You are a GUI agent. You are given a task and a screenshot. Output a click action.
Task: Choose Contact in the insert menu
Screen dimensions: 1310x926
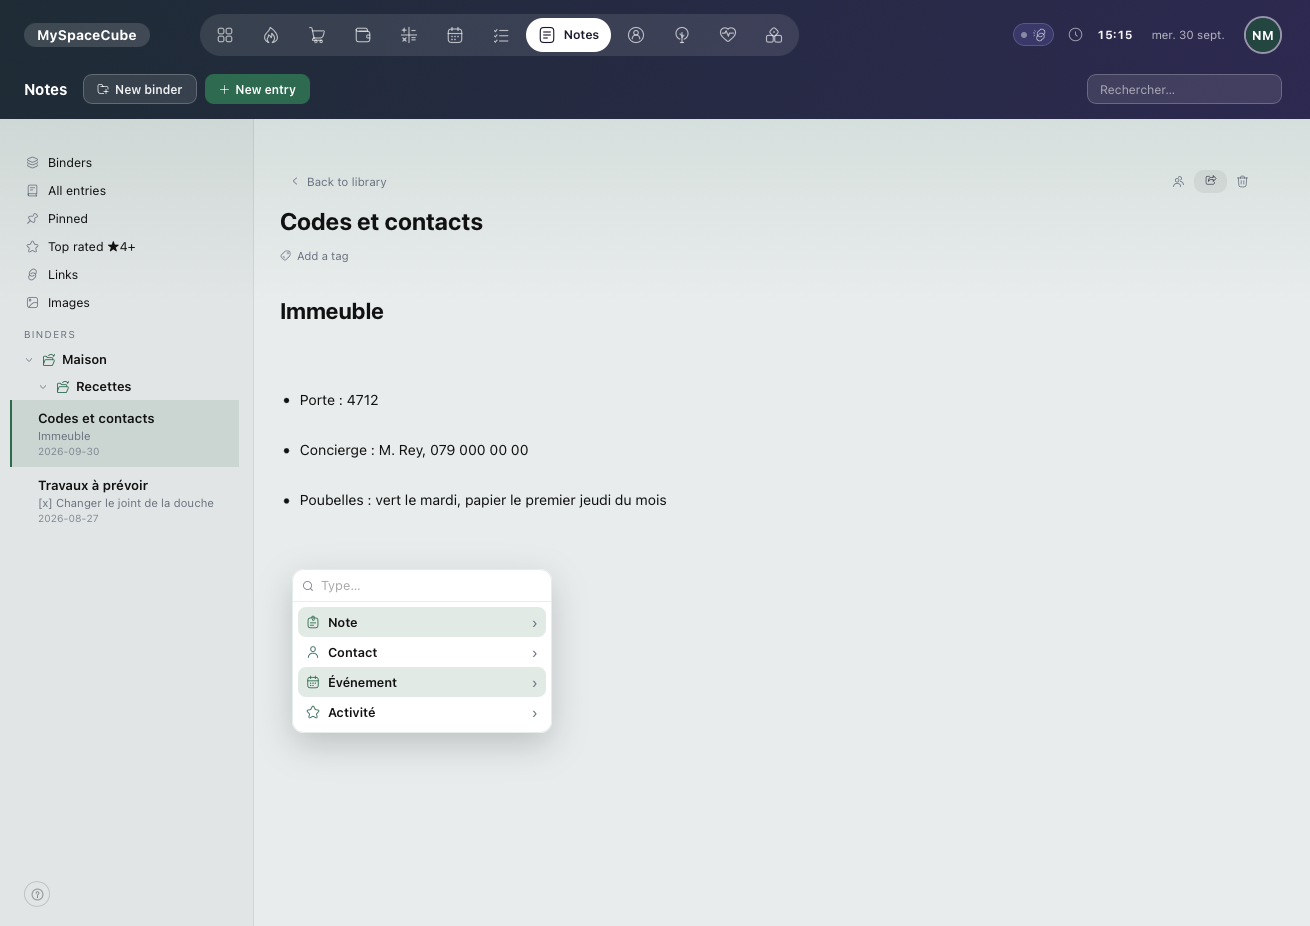422,652
